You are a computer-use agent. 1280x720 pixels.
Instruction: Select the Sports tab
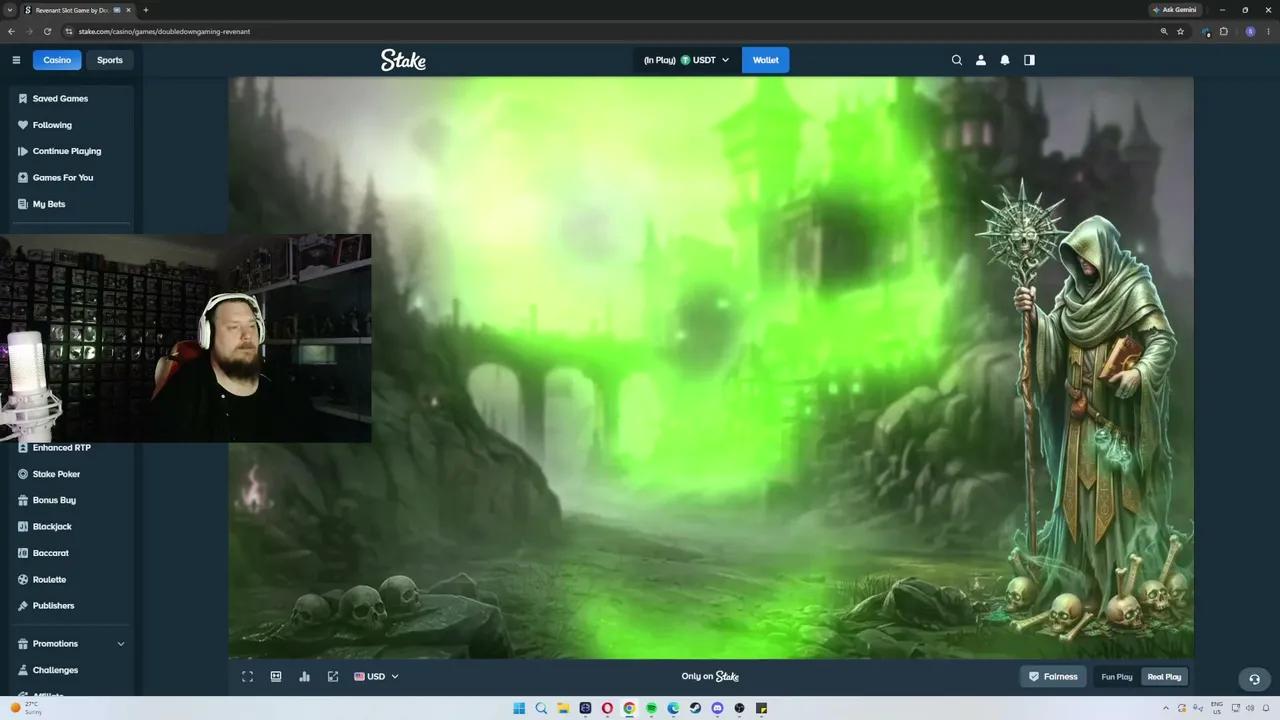pos(110,60)
